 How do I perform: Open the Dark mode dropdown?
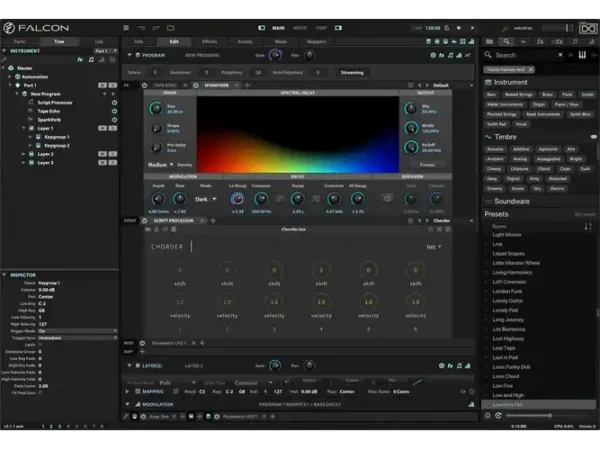[x=205, y=199]
